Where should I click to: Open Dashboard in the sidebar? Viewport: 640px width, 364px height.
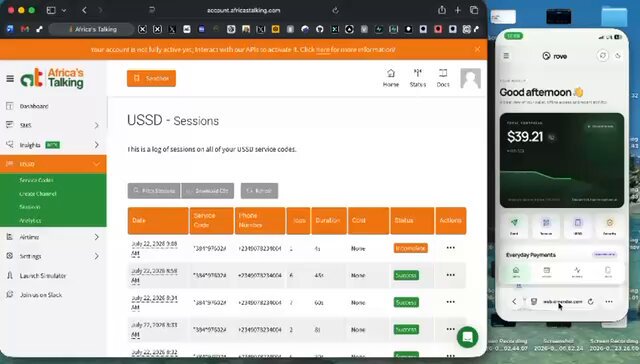33,106
